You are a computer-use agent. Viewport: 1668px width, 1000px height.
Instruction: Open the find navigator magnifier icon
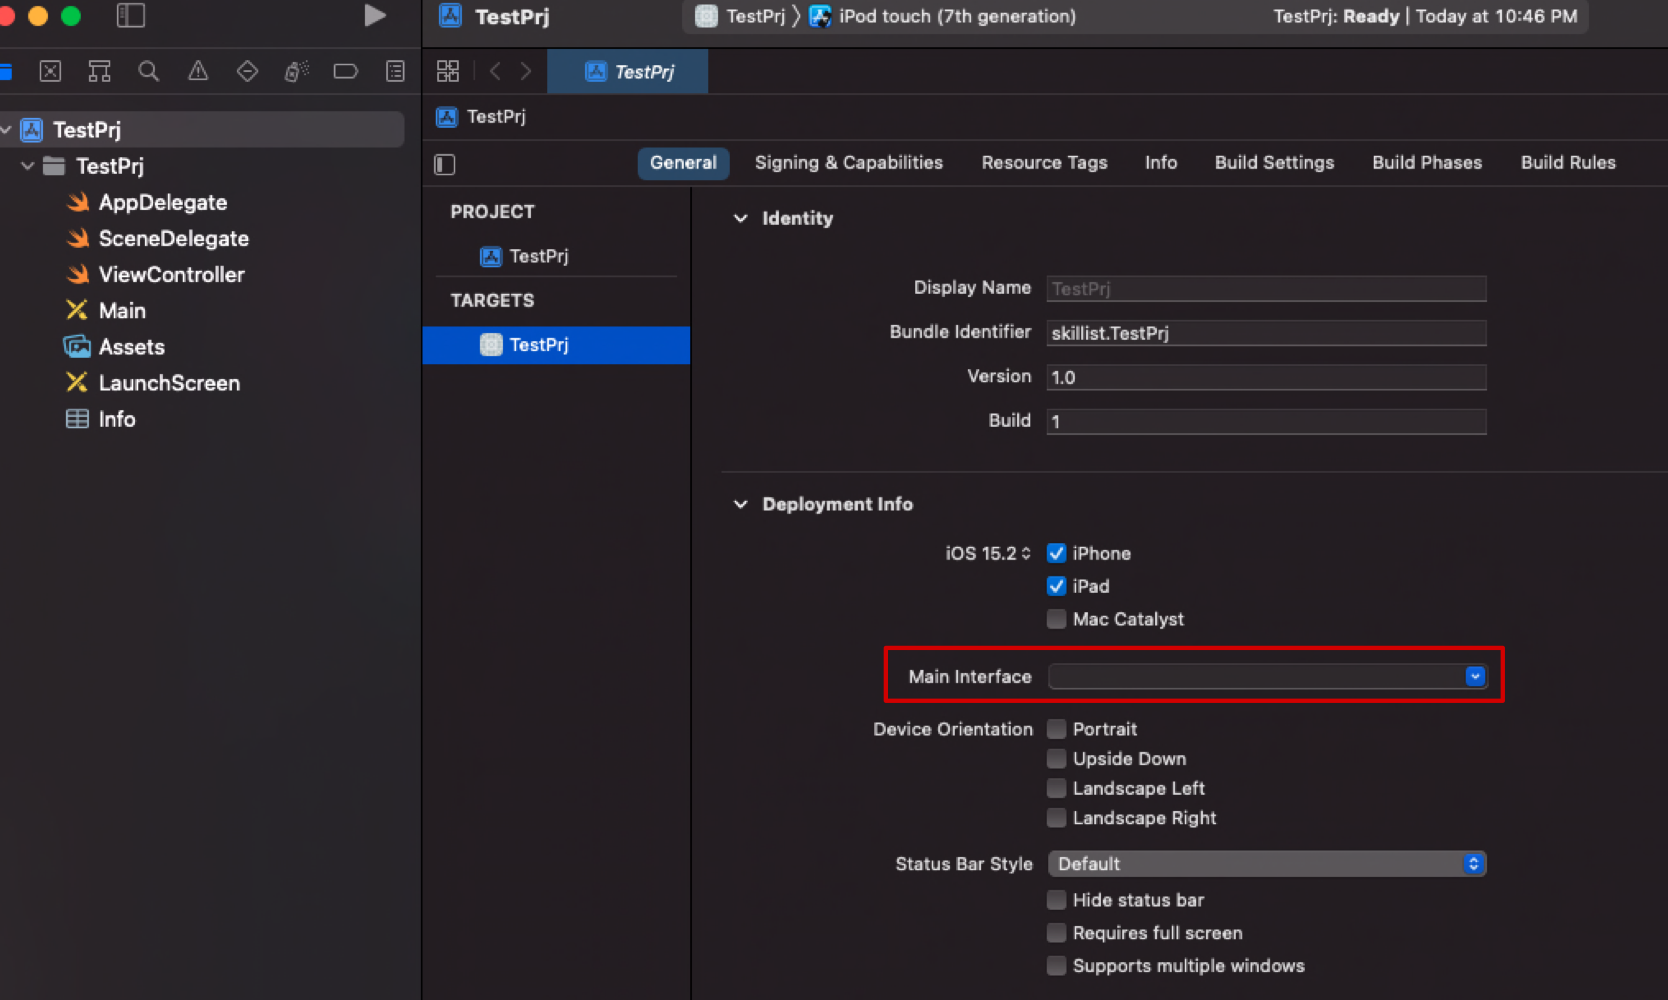point(148,71)
